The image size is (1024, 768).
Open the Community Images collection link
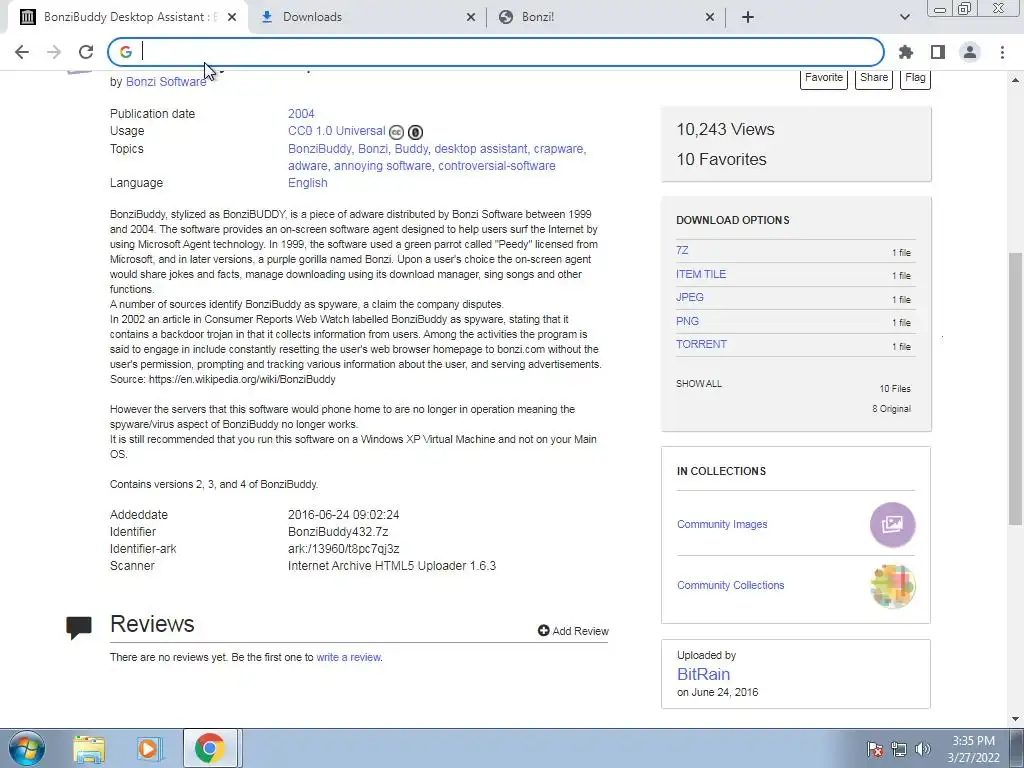point(722,524)
